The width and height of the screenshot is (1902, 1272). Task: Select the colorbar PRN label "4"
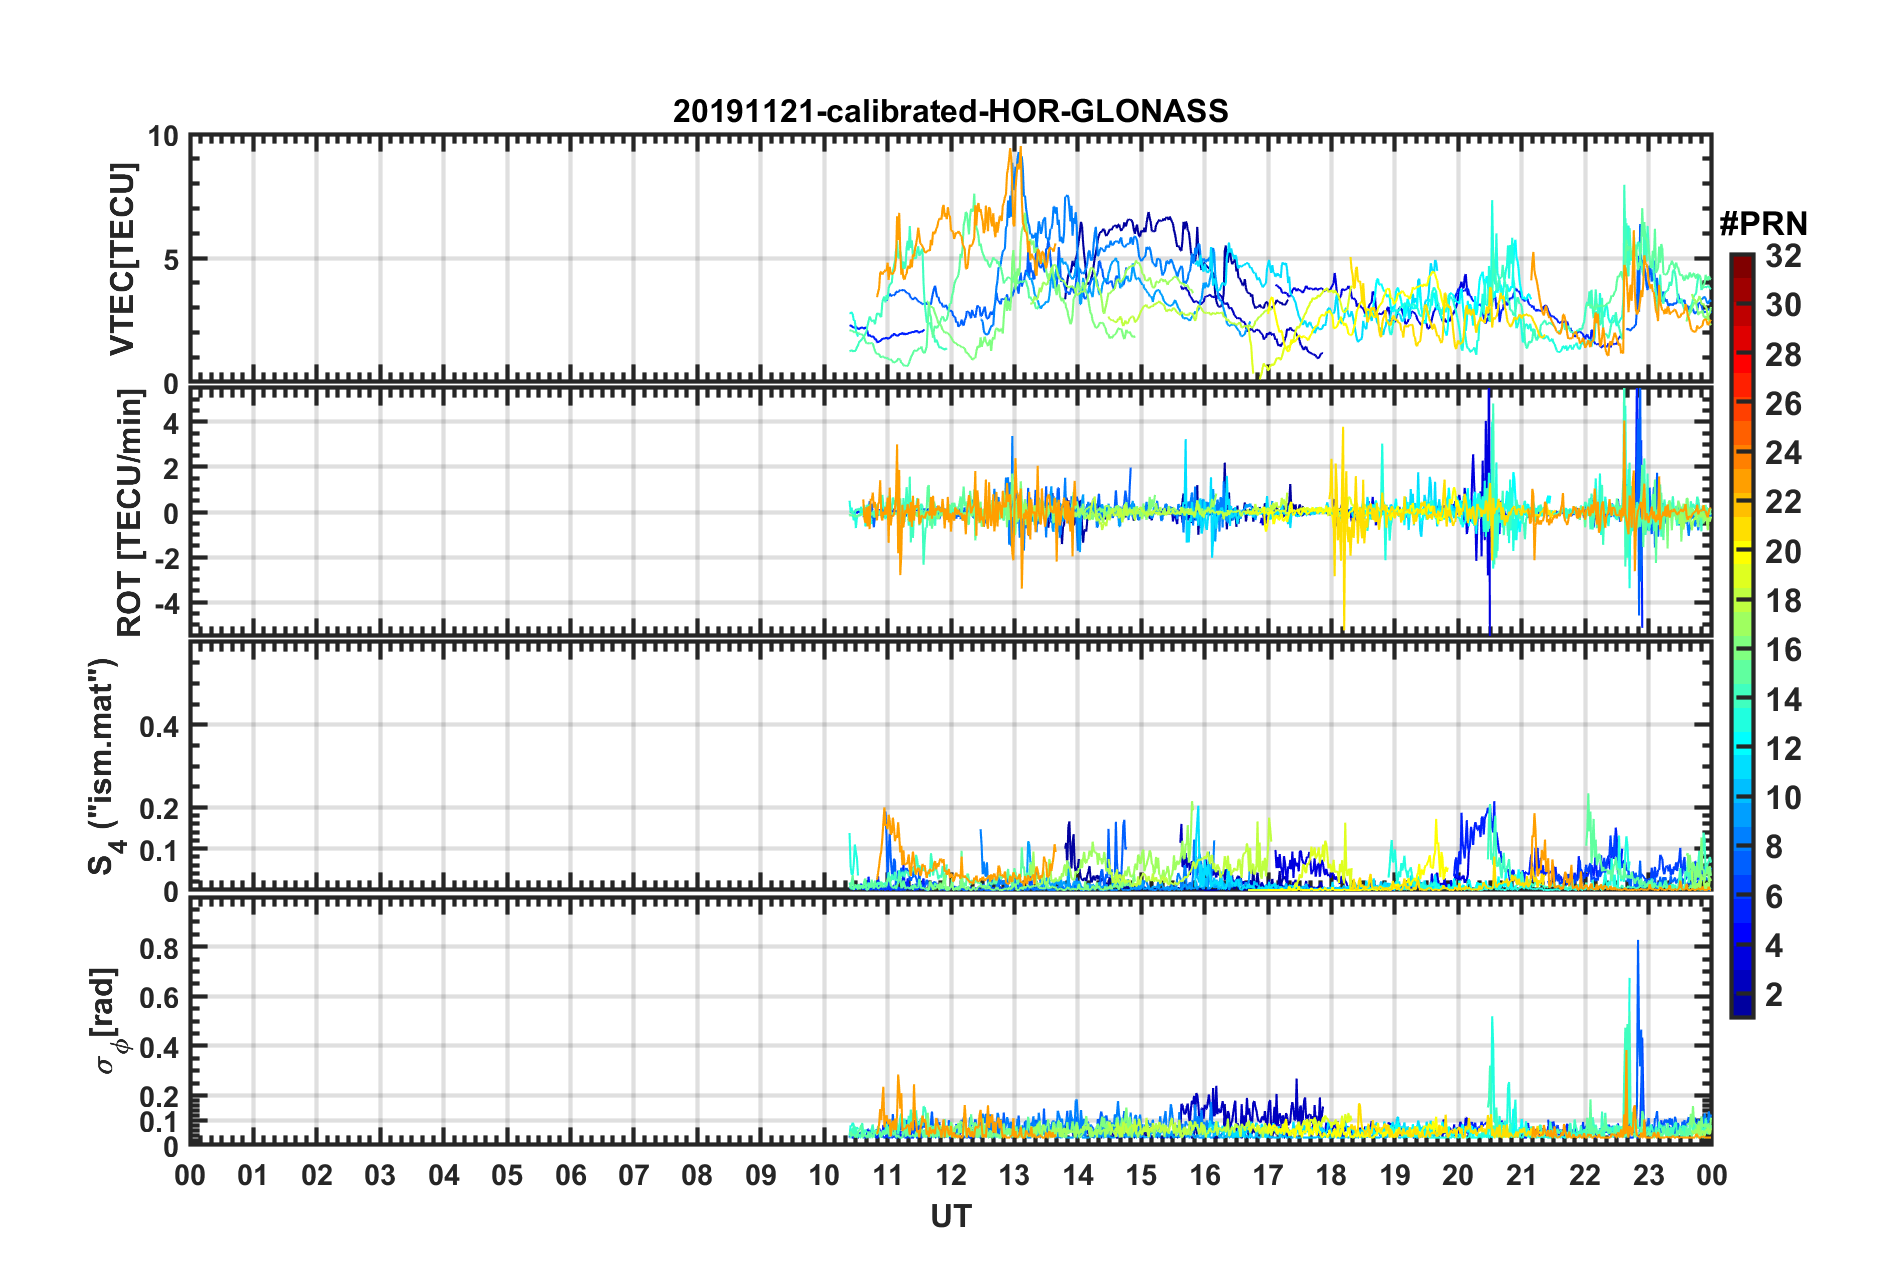(1774, 945)
